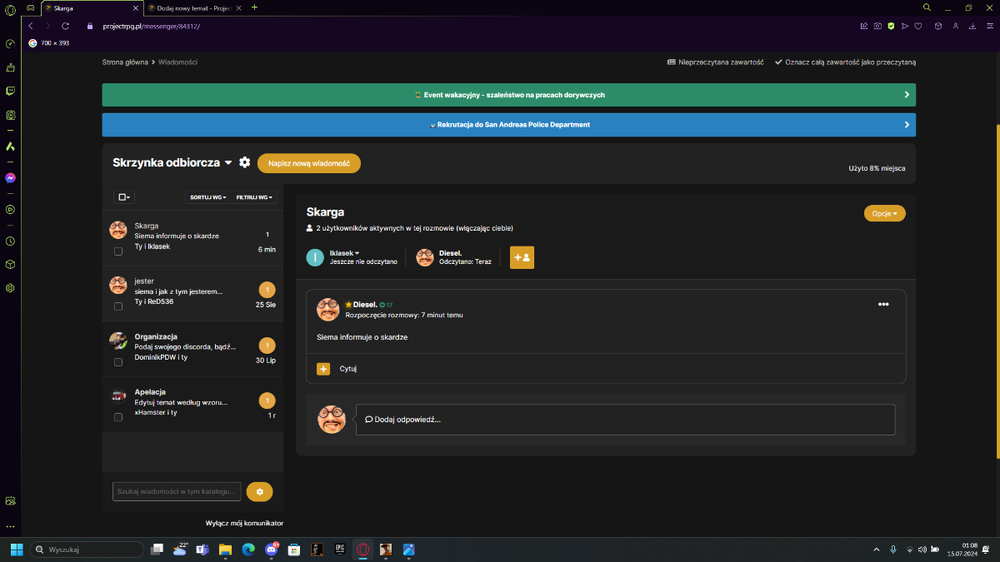Click Napisz nową wiadomość button
The height and width of the screenshot is (562, 1000).
(309, 163)
